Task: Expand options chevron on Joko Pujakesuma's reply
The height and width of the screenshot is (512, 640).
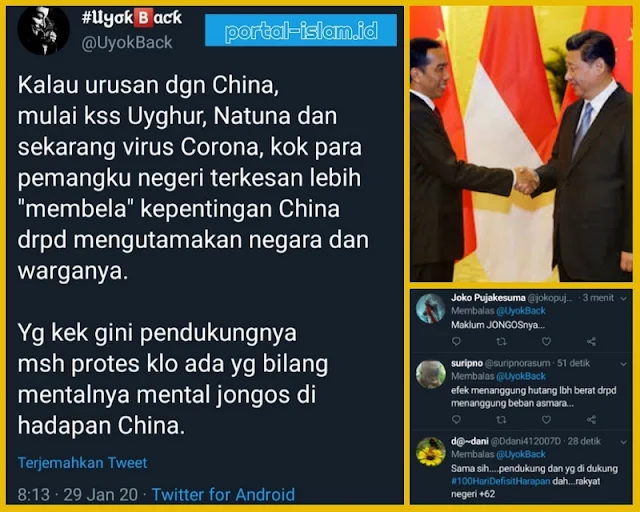Action: pos(623,298)
